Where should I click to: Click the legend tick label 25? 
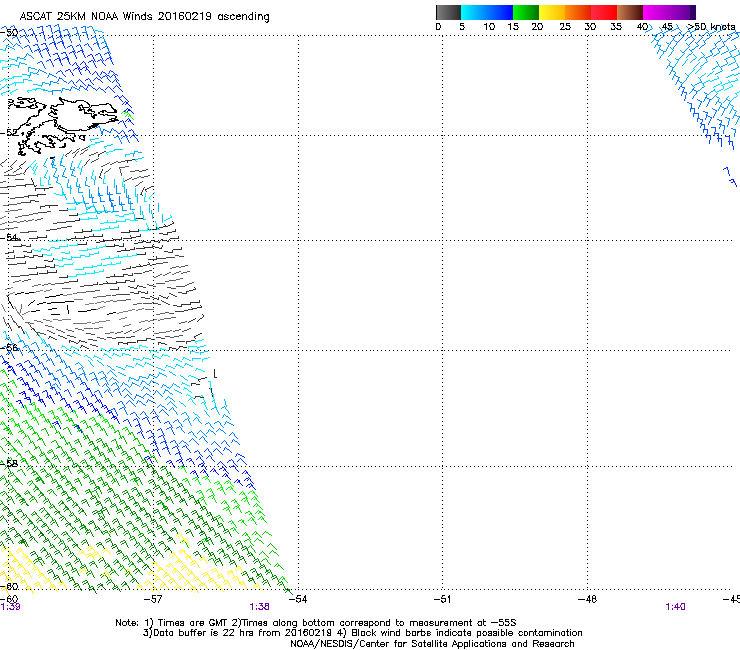565,27
